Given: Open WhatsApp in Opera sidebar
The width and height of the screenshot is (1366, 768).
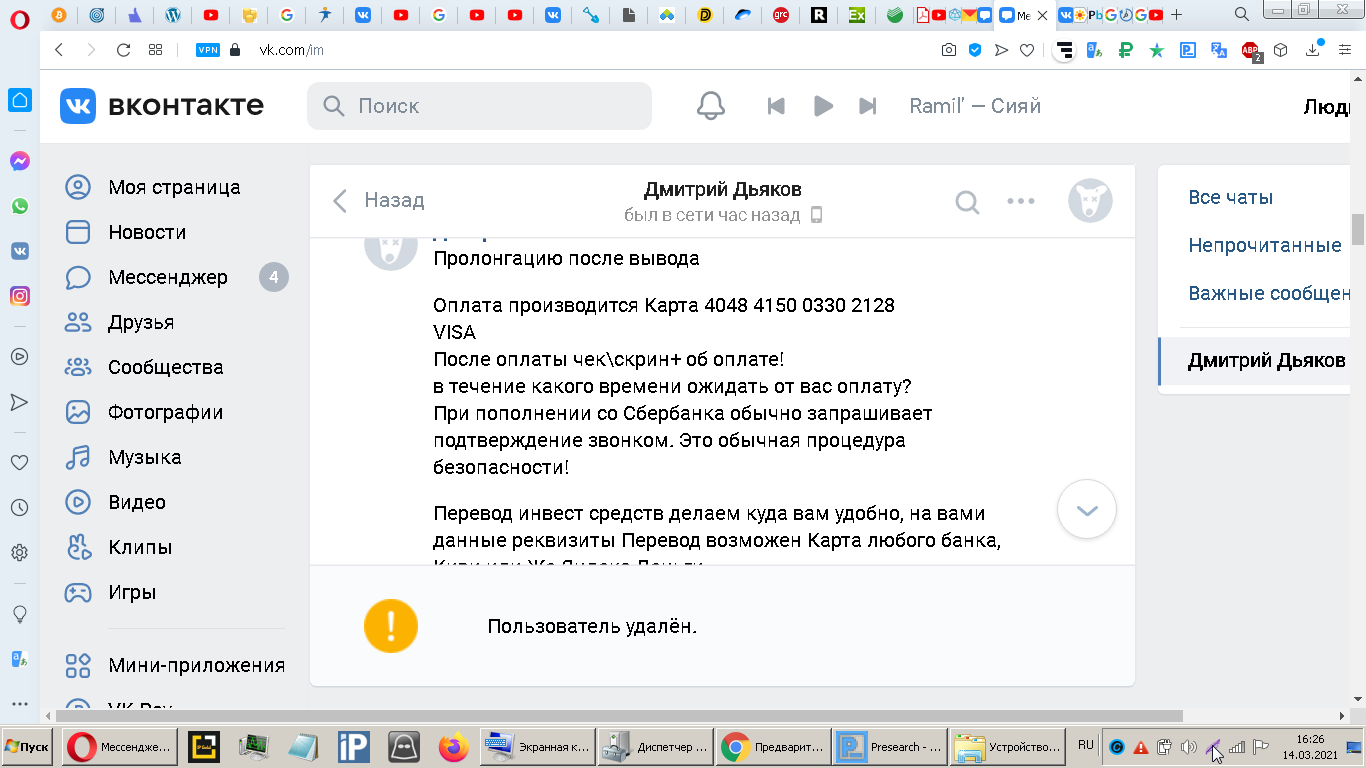Looking at the screenshot, I should point(19,206).
